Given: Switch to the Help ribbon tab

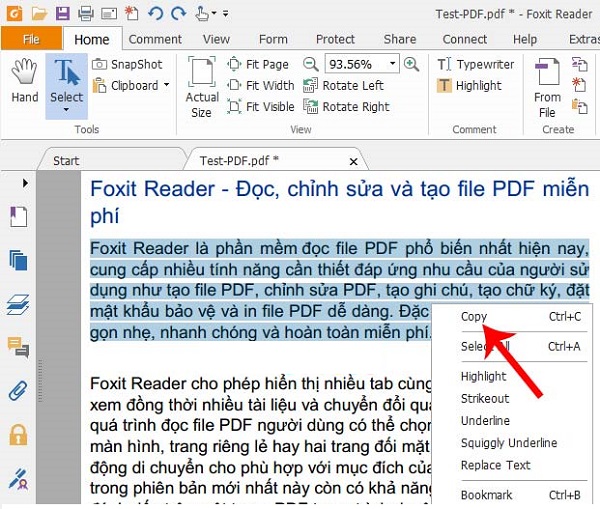Looking at the screenshot, I should 525,39.
